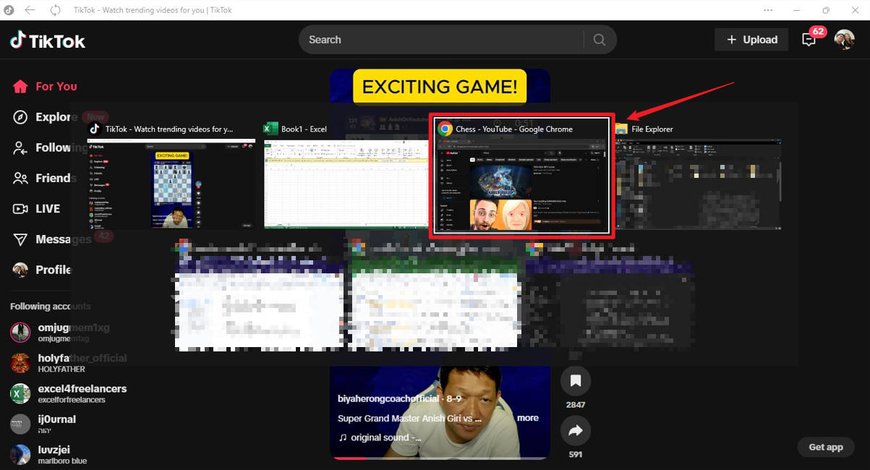
Task: Open the three-dot more menu in title bar
Action: (x=768, y=10)
